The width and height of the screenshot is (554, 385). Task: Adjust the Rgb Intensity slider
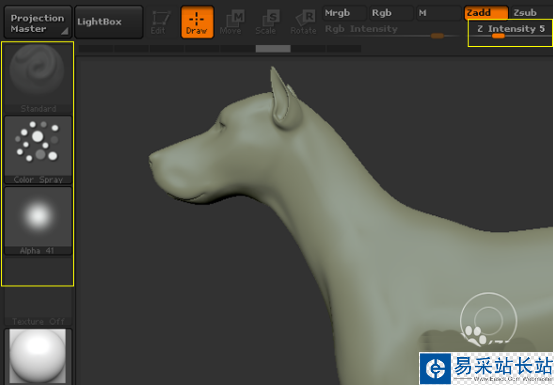(x=391, y=31)
